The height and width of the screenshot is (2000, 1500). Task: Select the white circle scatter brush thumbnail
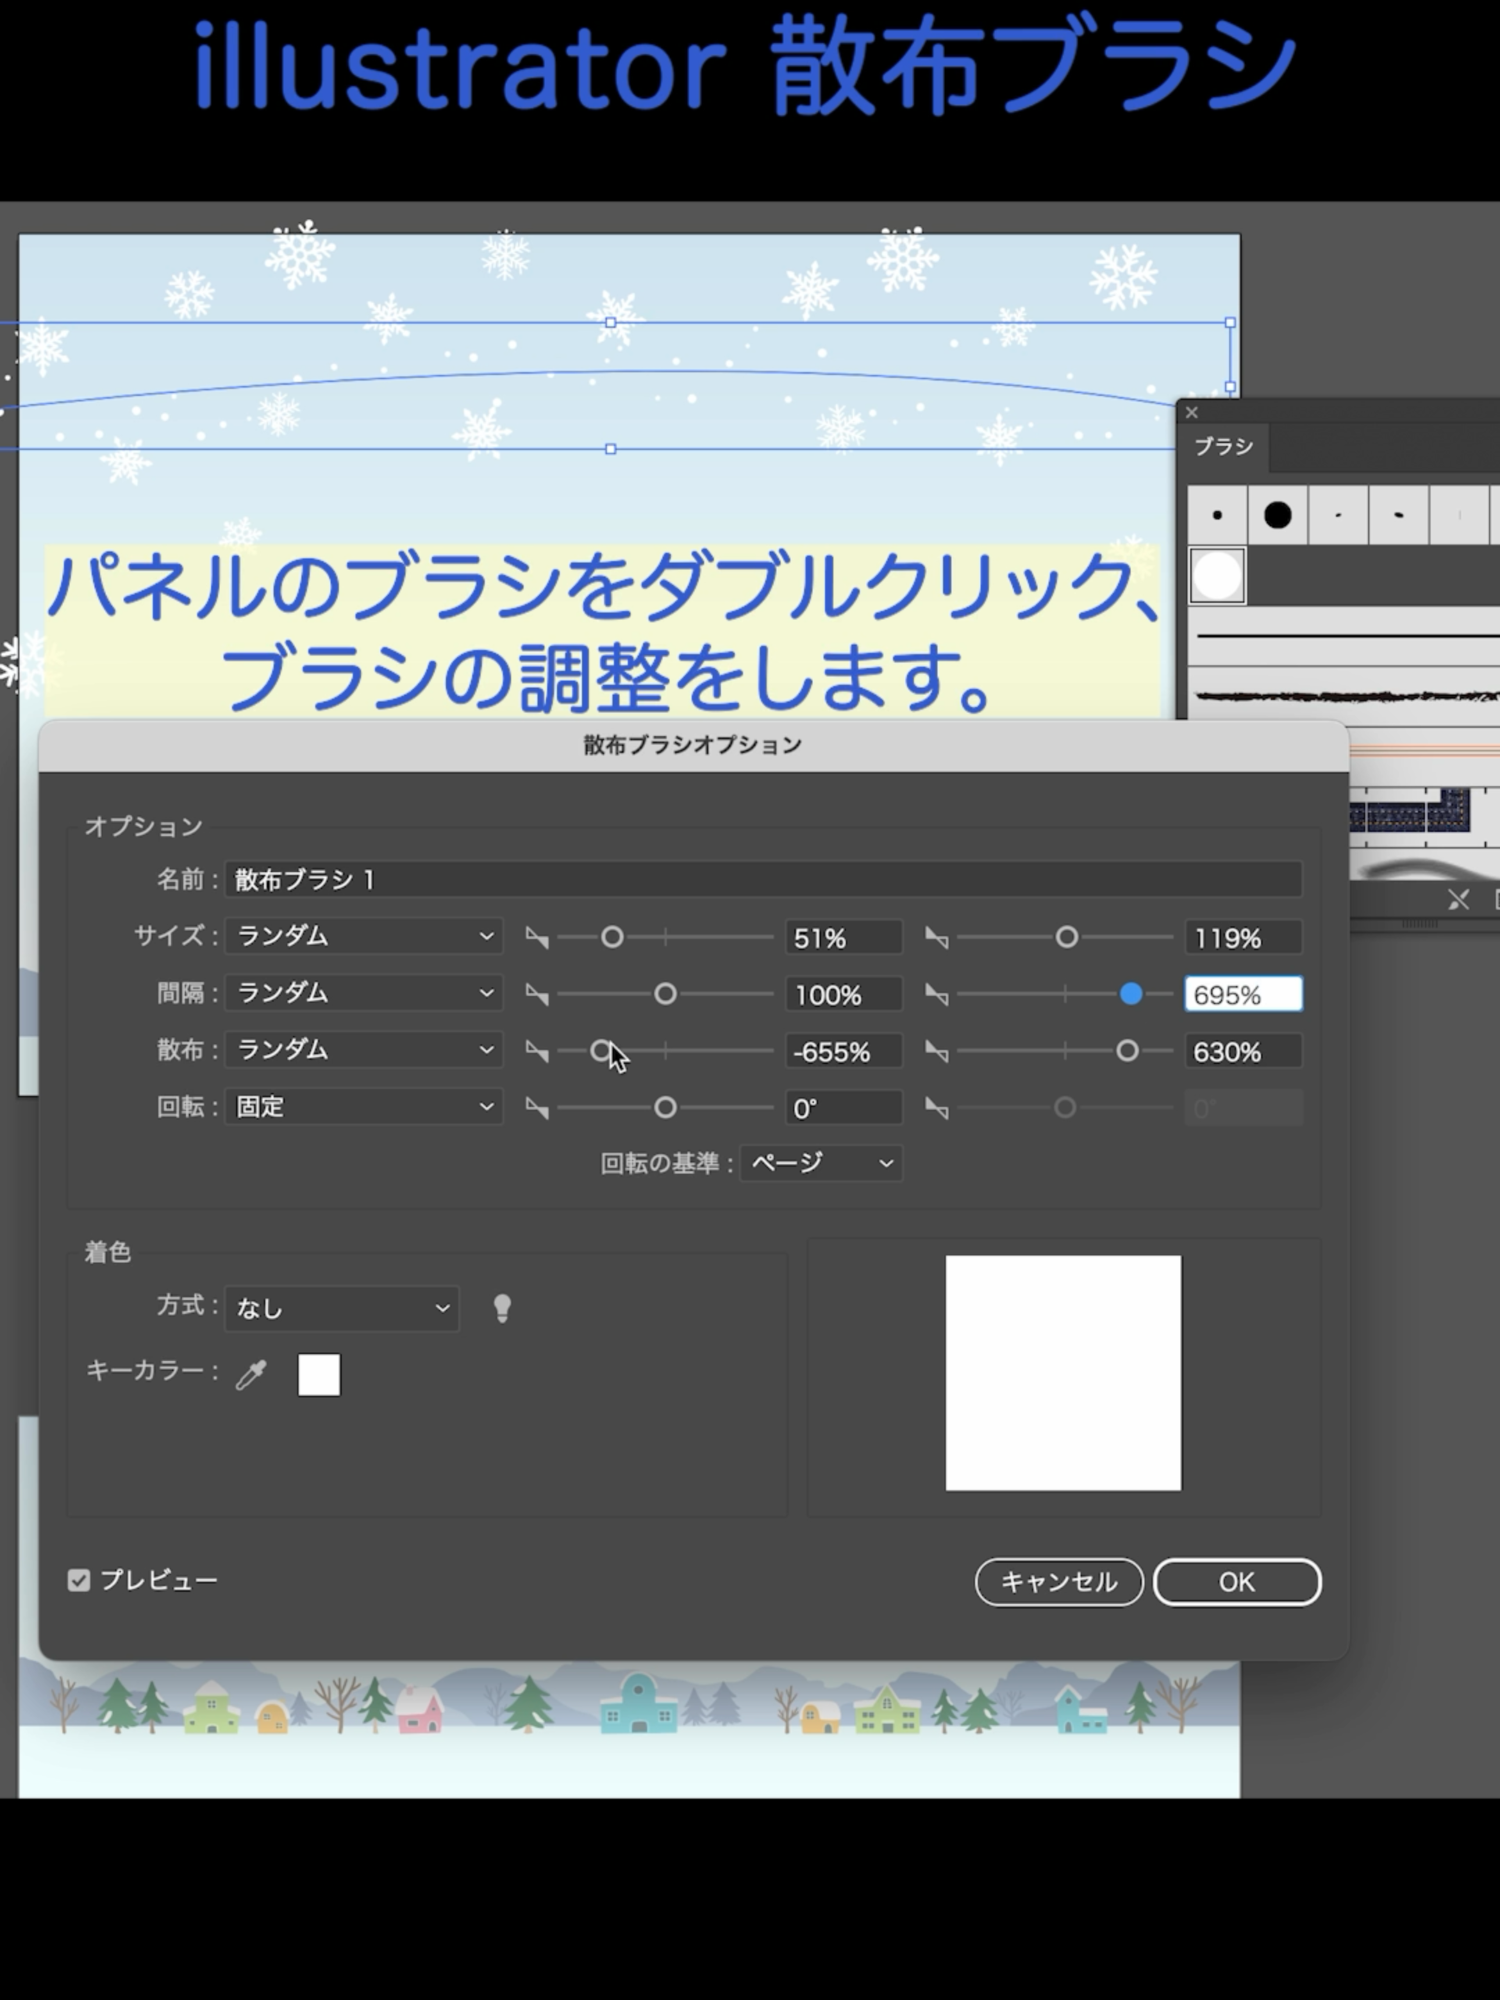click(1217, 576)
